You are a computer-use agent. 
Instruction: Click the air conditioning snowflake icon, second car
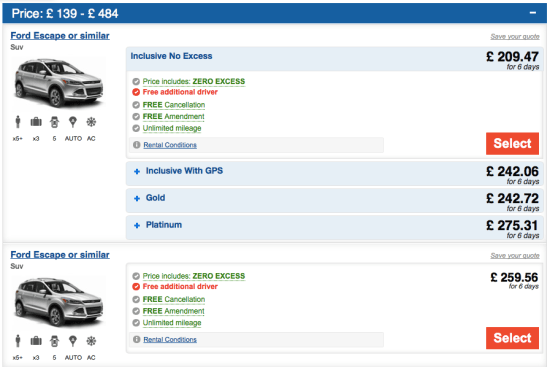pyautogui.click(x=91, y=341)
